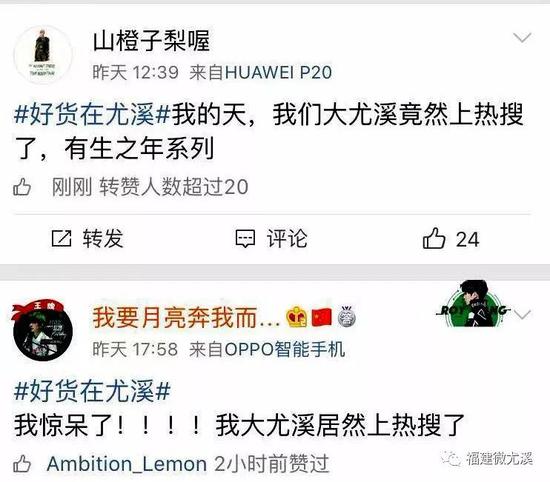Screen dimensions: 550x482
Task: Open 山橙子梨喔 username
Action: tap(151, 41)
